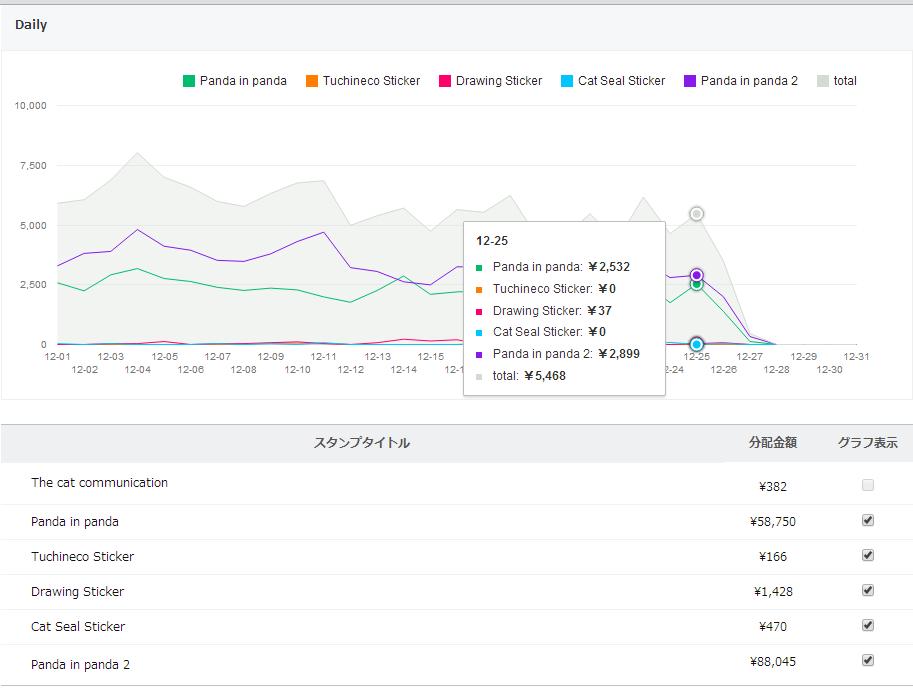Open The cat communication row title
Screen dimensions: 913x688
pyautogui.click(x=100, y=483)
